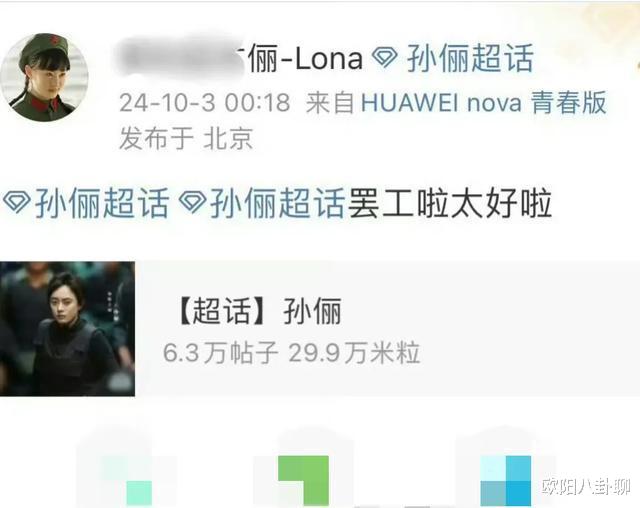Click the second diamond icon in the post text
Viewport: 640px width, 508px height.
pyautogui.click(x=192, y=203)
